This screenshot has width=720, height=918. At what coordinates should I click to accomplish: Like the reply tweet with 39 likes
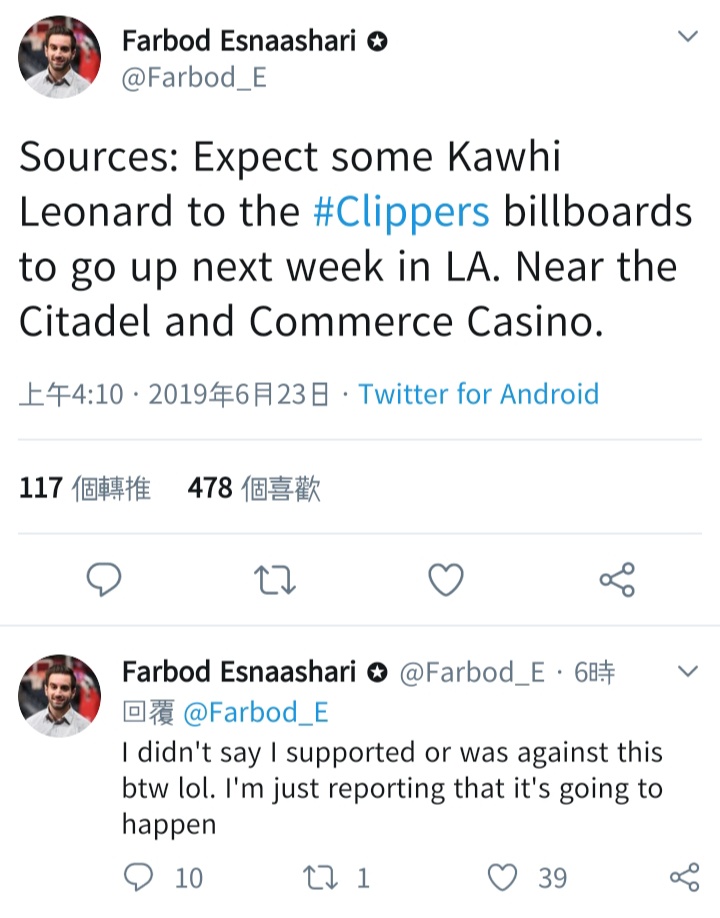point(503,878)
